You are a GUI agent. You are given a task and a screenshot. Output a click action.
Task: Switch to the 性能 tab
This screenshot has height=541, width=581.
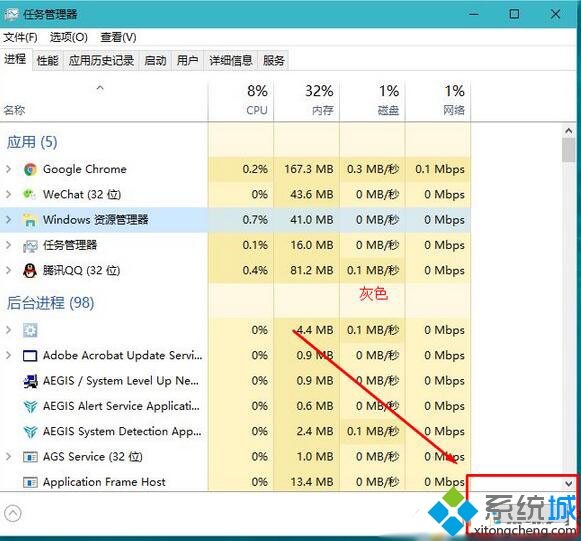coord(48,60)
